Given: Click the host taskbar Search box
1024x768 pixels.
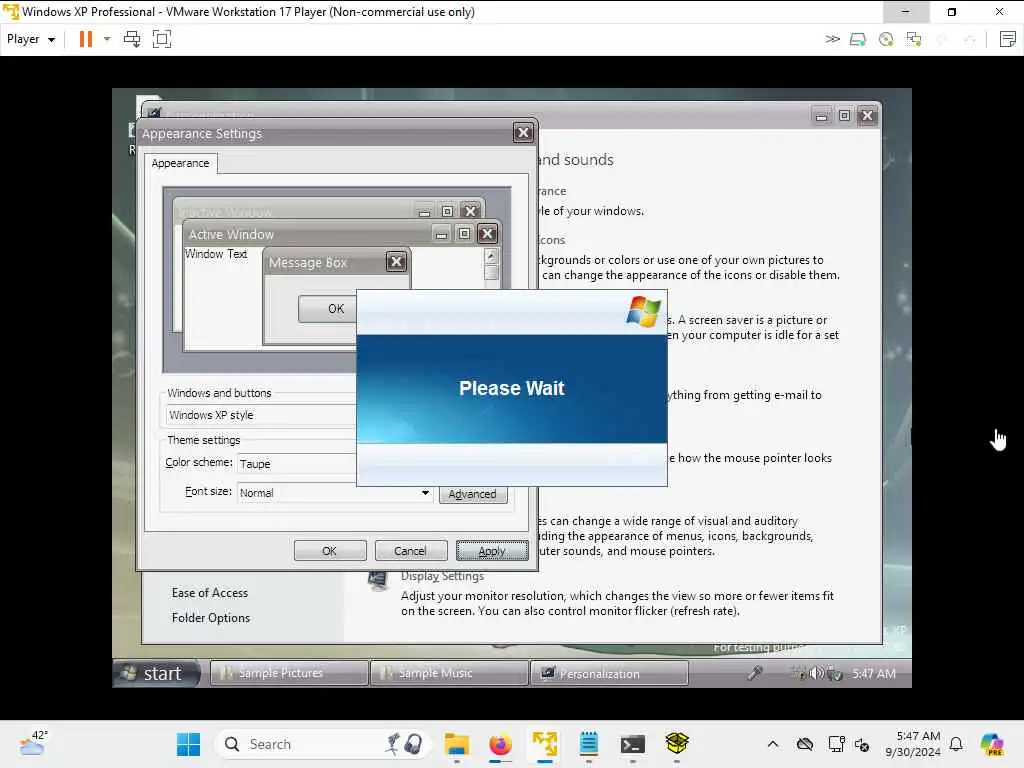Looking at the screenshot, I should [323, 744].
